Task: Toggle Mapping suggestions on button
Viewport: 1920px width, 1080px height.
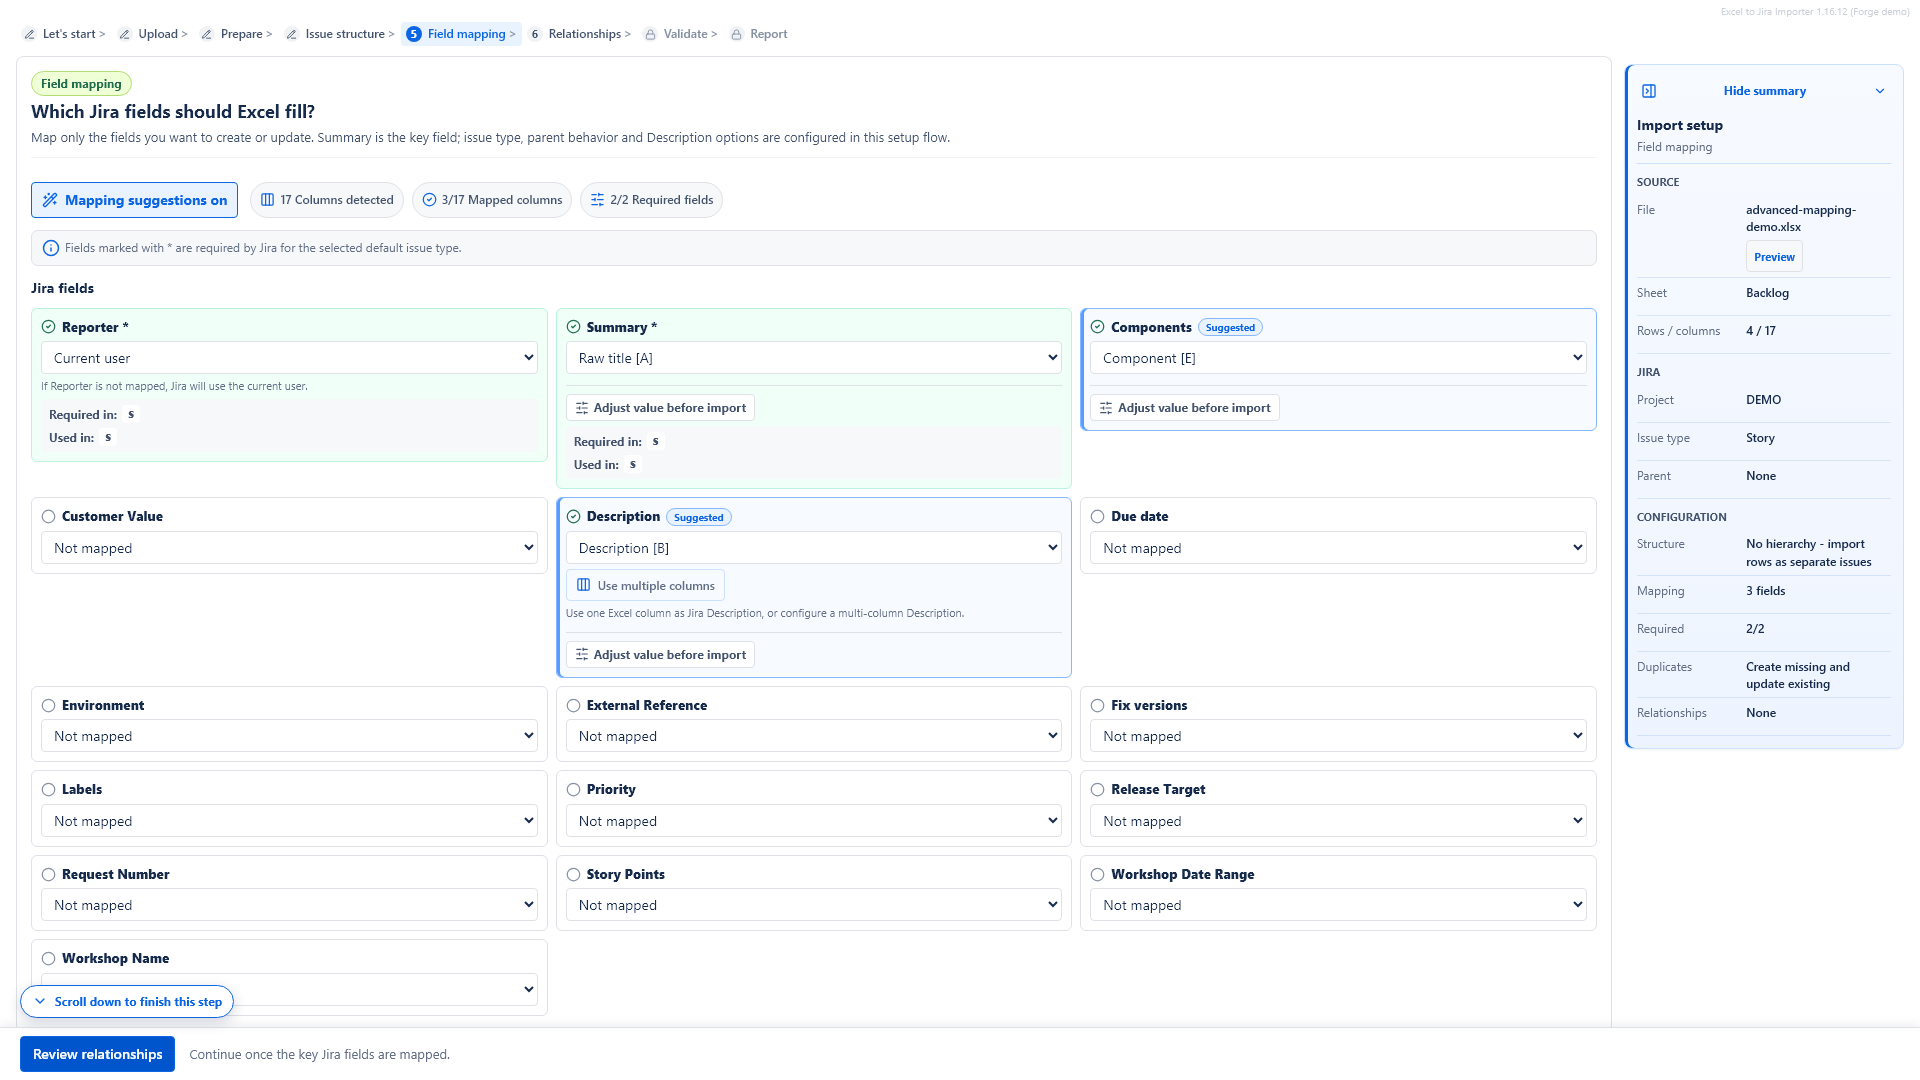Action: (134, 200)
